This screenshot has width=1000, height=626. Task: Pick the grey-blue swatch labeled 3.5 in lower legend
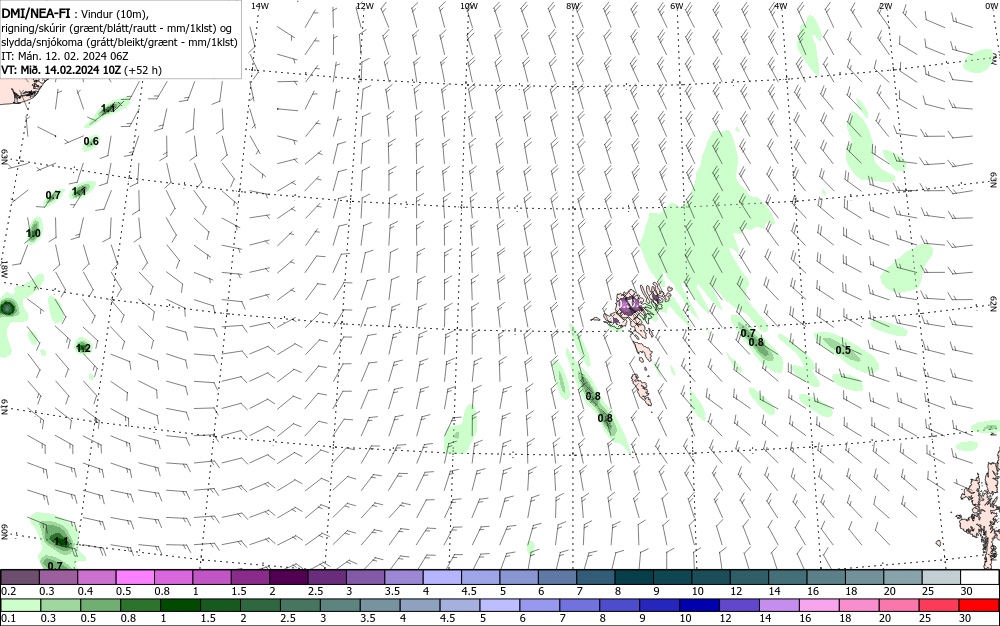pos(380,605)
